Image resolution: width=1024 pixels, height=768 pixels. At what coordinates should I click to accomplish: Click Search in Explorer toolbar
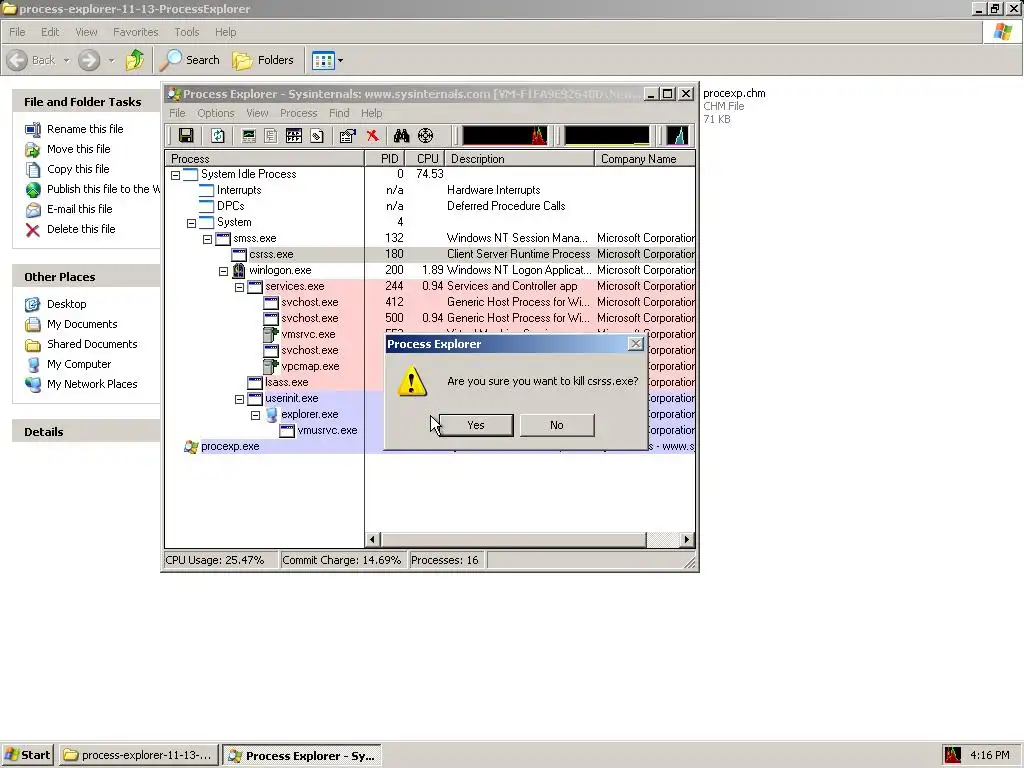point(190,60)
